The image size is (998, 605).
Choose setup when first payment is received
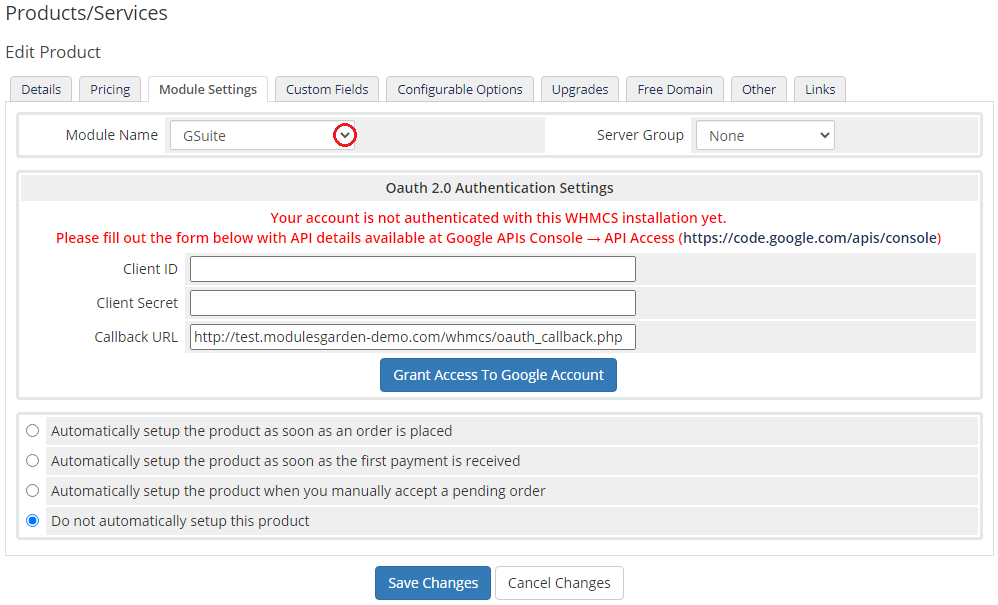(x=32, y=461)
